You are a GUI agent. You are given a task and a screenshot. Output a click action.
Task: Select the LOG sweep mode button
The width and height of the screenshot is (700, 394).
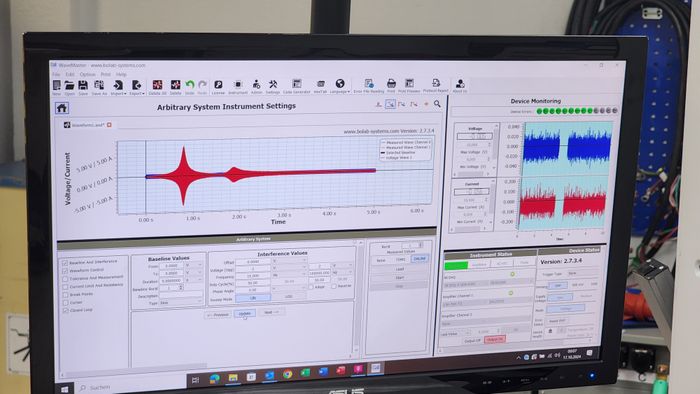(289, 297)
